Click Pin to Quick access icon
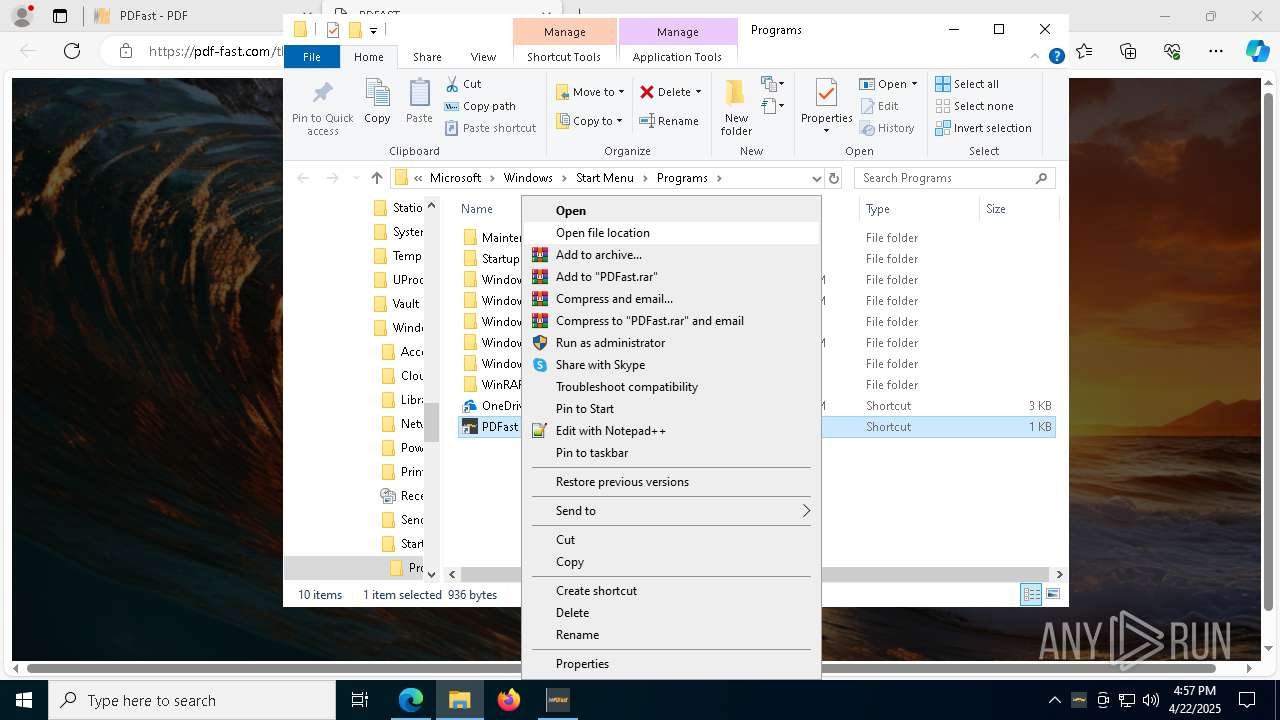1280x720 pixels. click(x=322, y=108)
